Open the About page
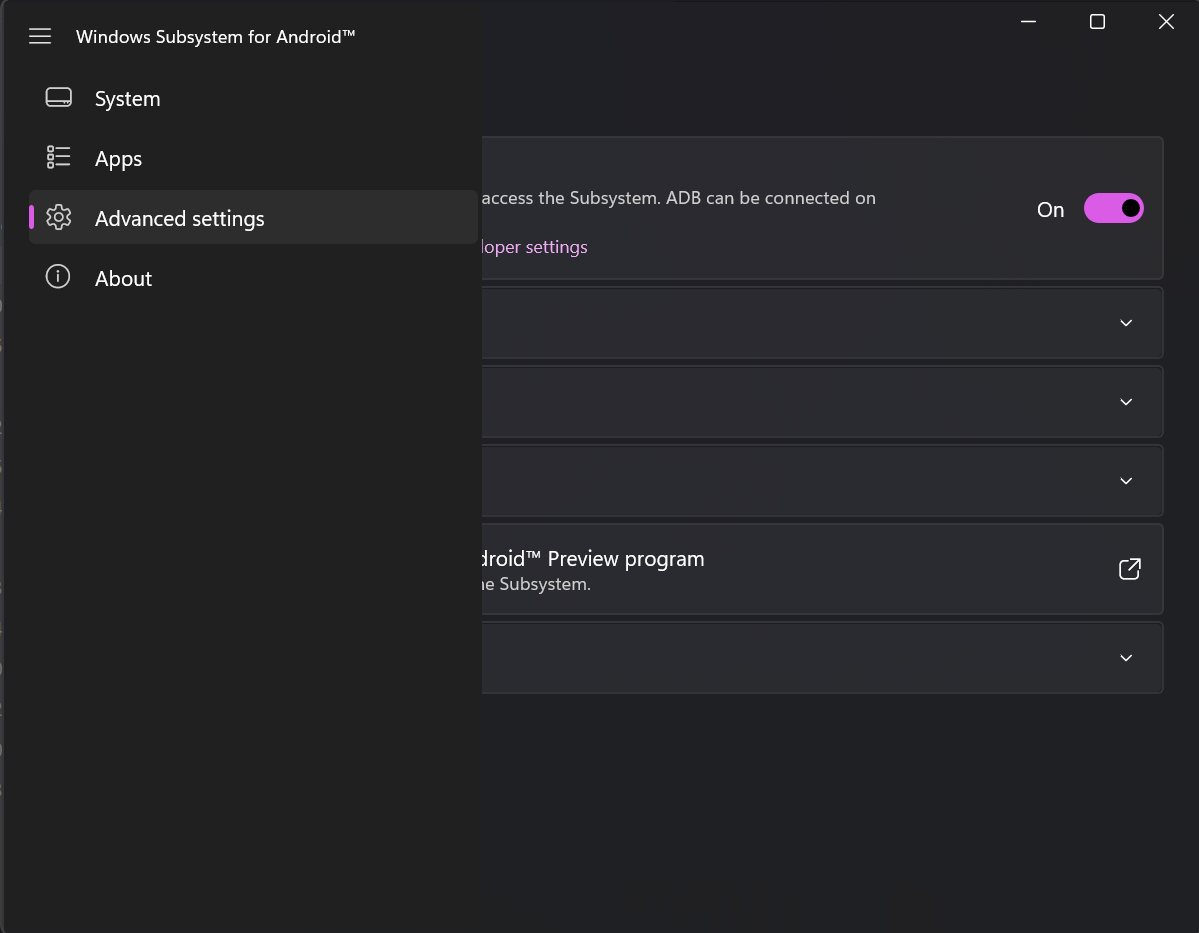 click(253, 278)
